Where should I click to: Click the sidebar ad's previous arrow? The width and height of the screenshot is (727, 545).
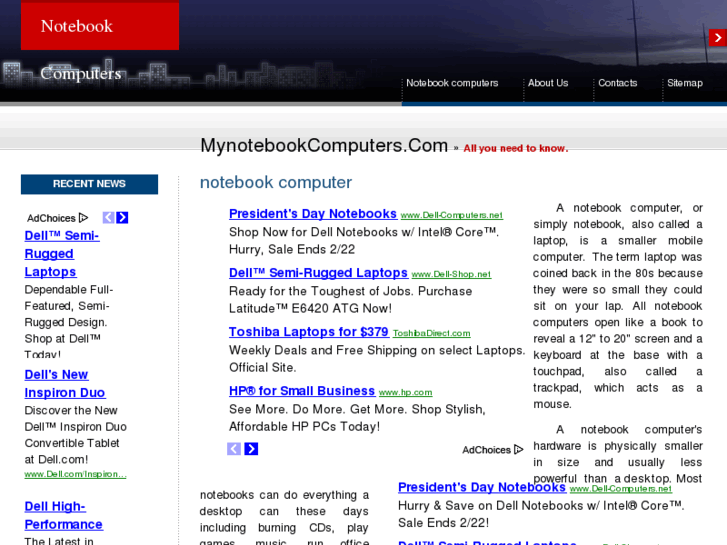[108, 218]
